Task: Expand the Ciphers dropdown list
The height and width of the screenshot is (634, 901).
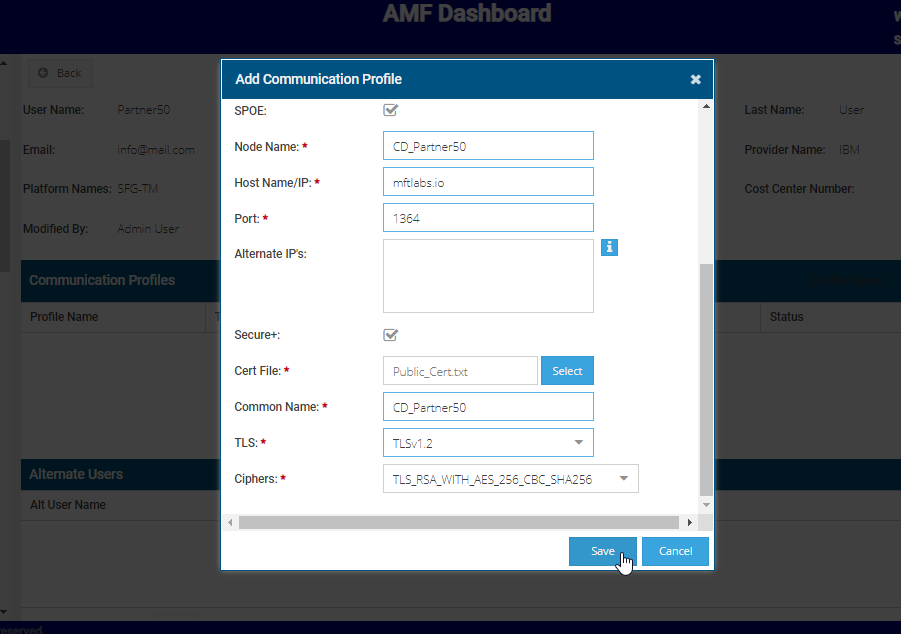Action: pos(510,479)
